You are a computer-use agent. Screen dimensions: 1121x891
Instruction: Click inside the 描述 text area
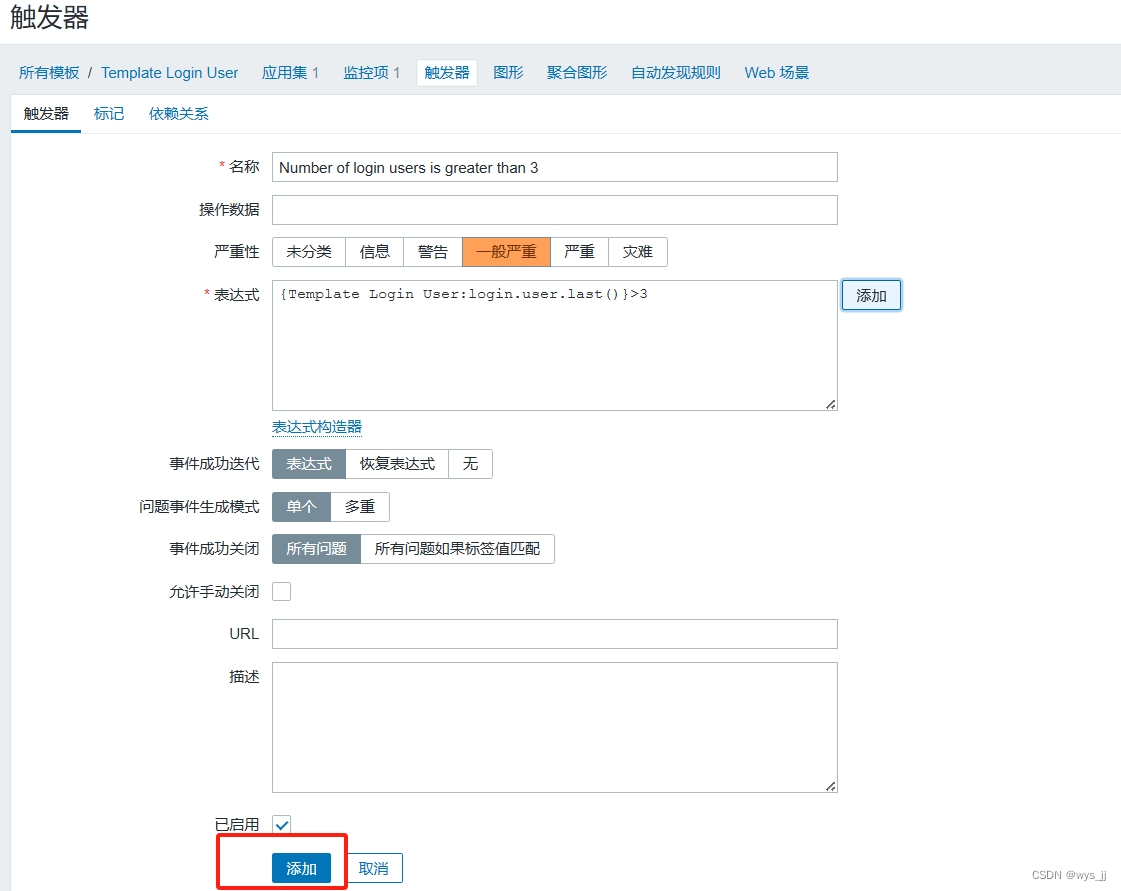(x=555, y=727)
